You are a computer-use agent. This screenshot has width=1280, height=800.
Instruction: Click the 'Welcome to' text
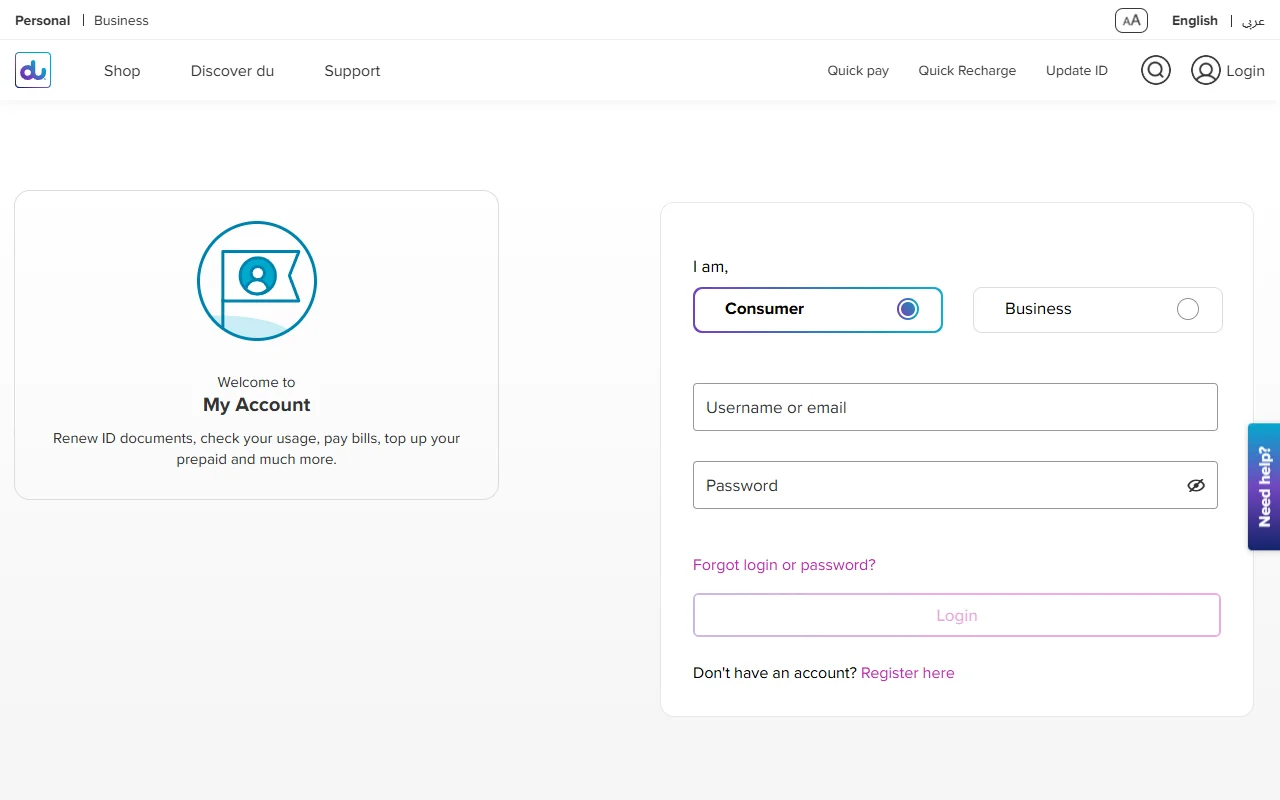[x=257, y=382]
